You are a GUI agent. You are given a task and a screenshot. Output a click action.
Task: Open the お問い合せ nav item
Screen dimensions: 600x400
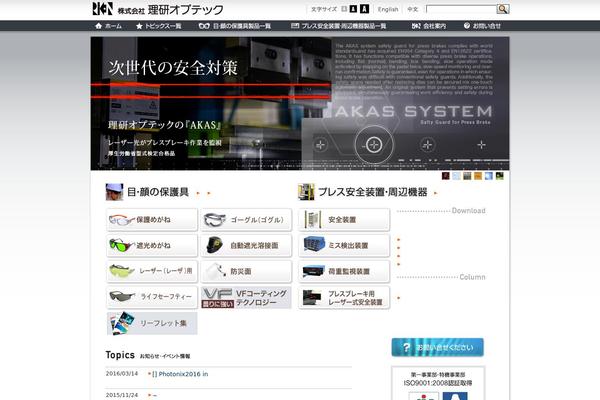click(x=482, y=26)
